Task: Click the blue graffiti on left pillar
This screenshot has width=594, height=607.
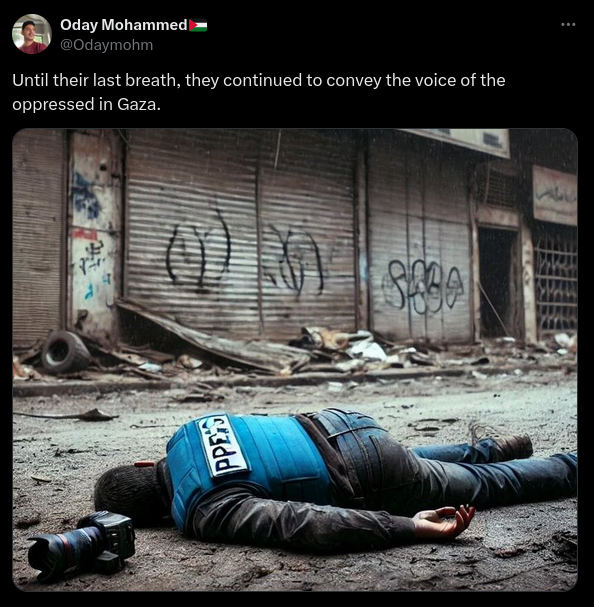Action: [x=87, y=195]
